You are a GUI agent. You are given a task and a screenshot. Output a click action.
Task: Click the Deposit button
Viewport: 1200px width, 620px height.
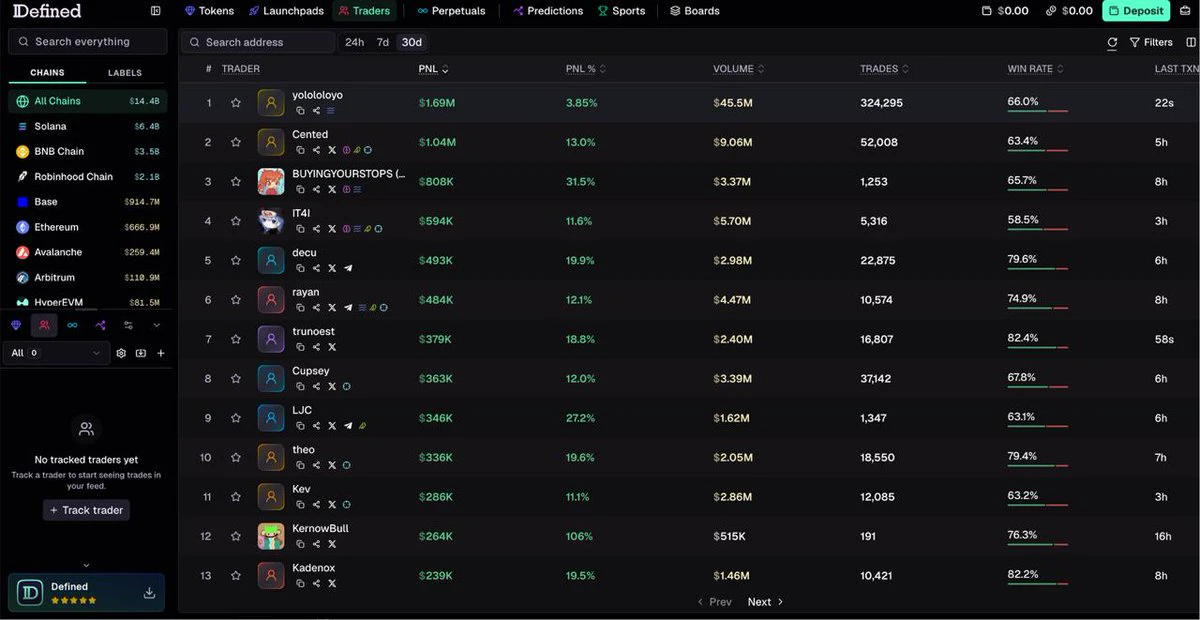click(1136, 11)
